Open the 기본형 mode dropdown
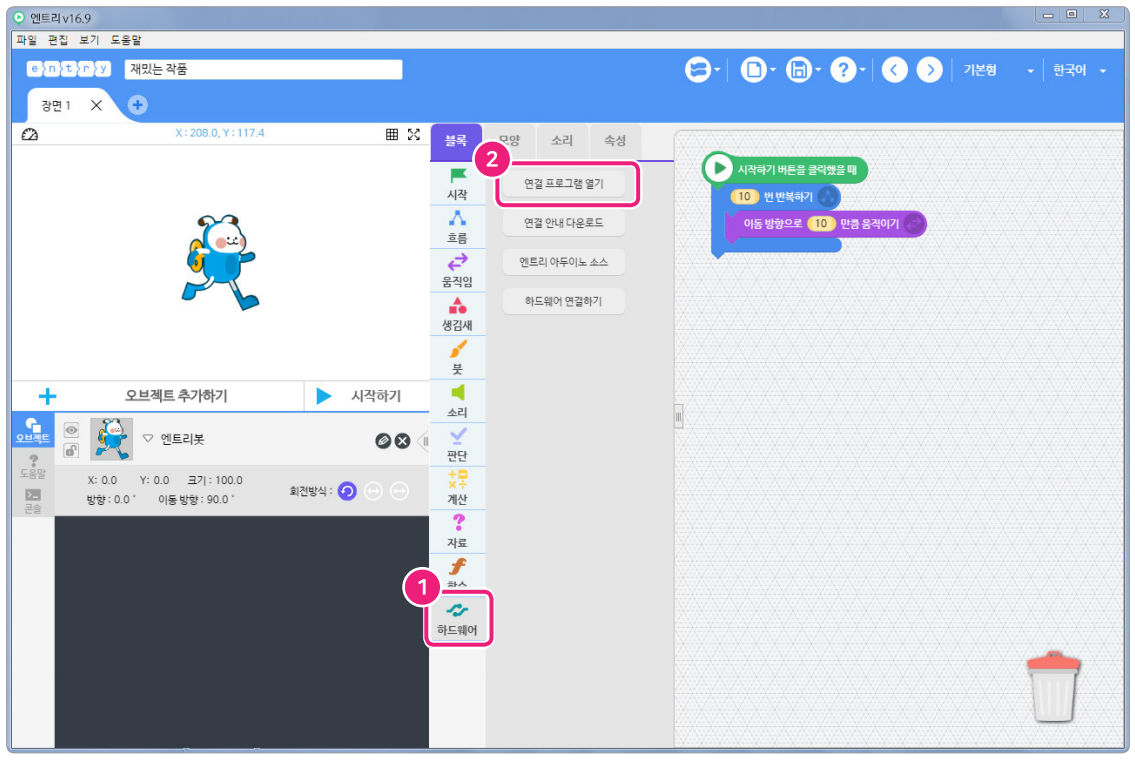 click(x=997, y=70)
